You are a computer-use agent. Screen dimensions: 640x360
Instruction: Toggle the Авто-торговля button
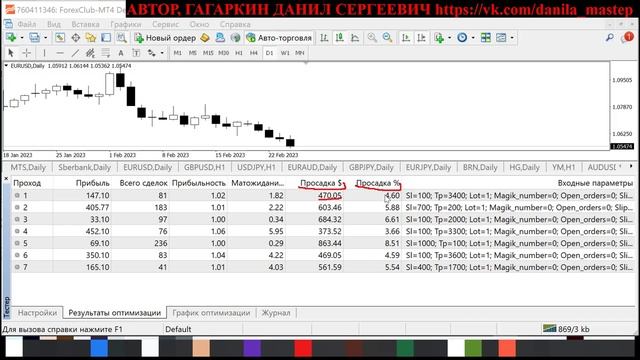point(280,38)
